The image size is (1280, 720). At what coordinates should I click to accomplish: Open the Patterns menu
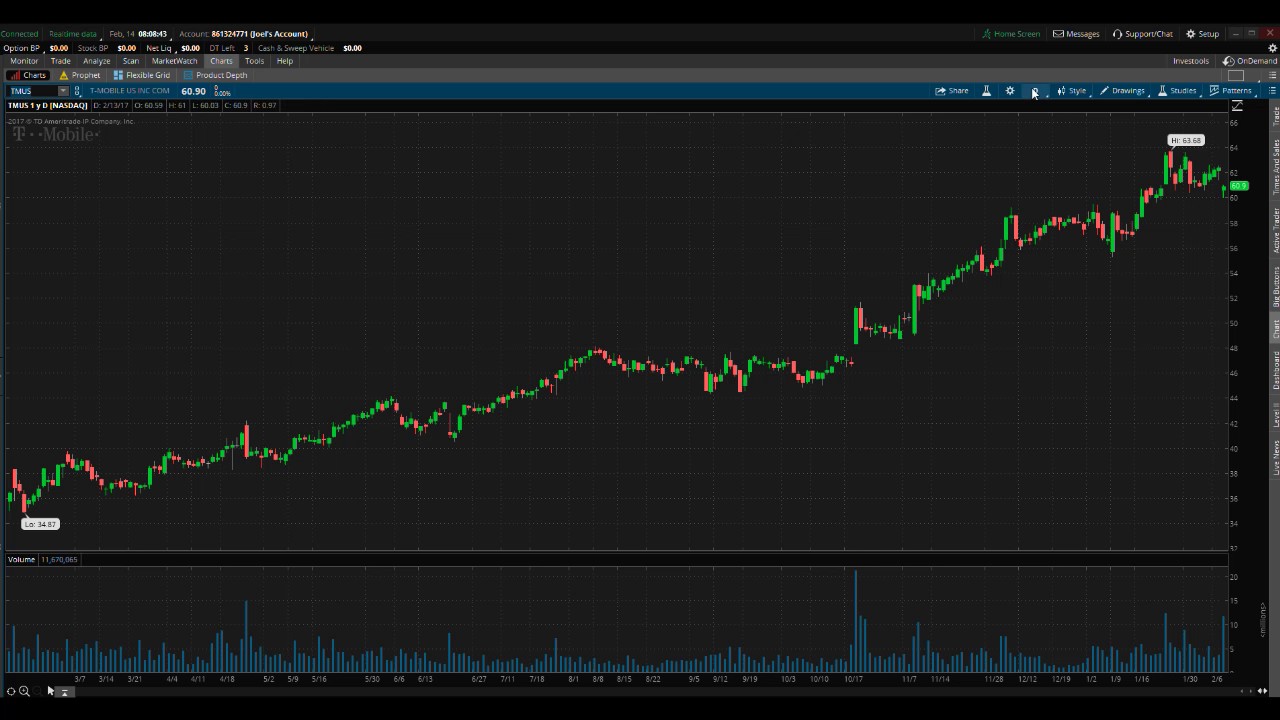coord(1231,91)
